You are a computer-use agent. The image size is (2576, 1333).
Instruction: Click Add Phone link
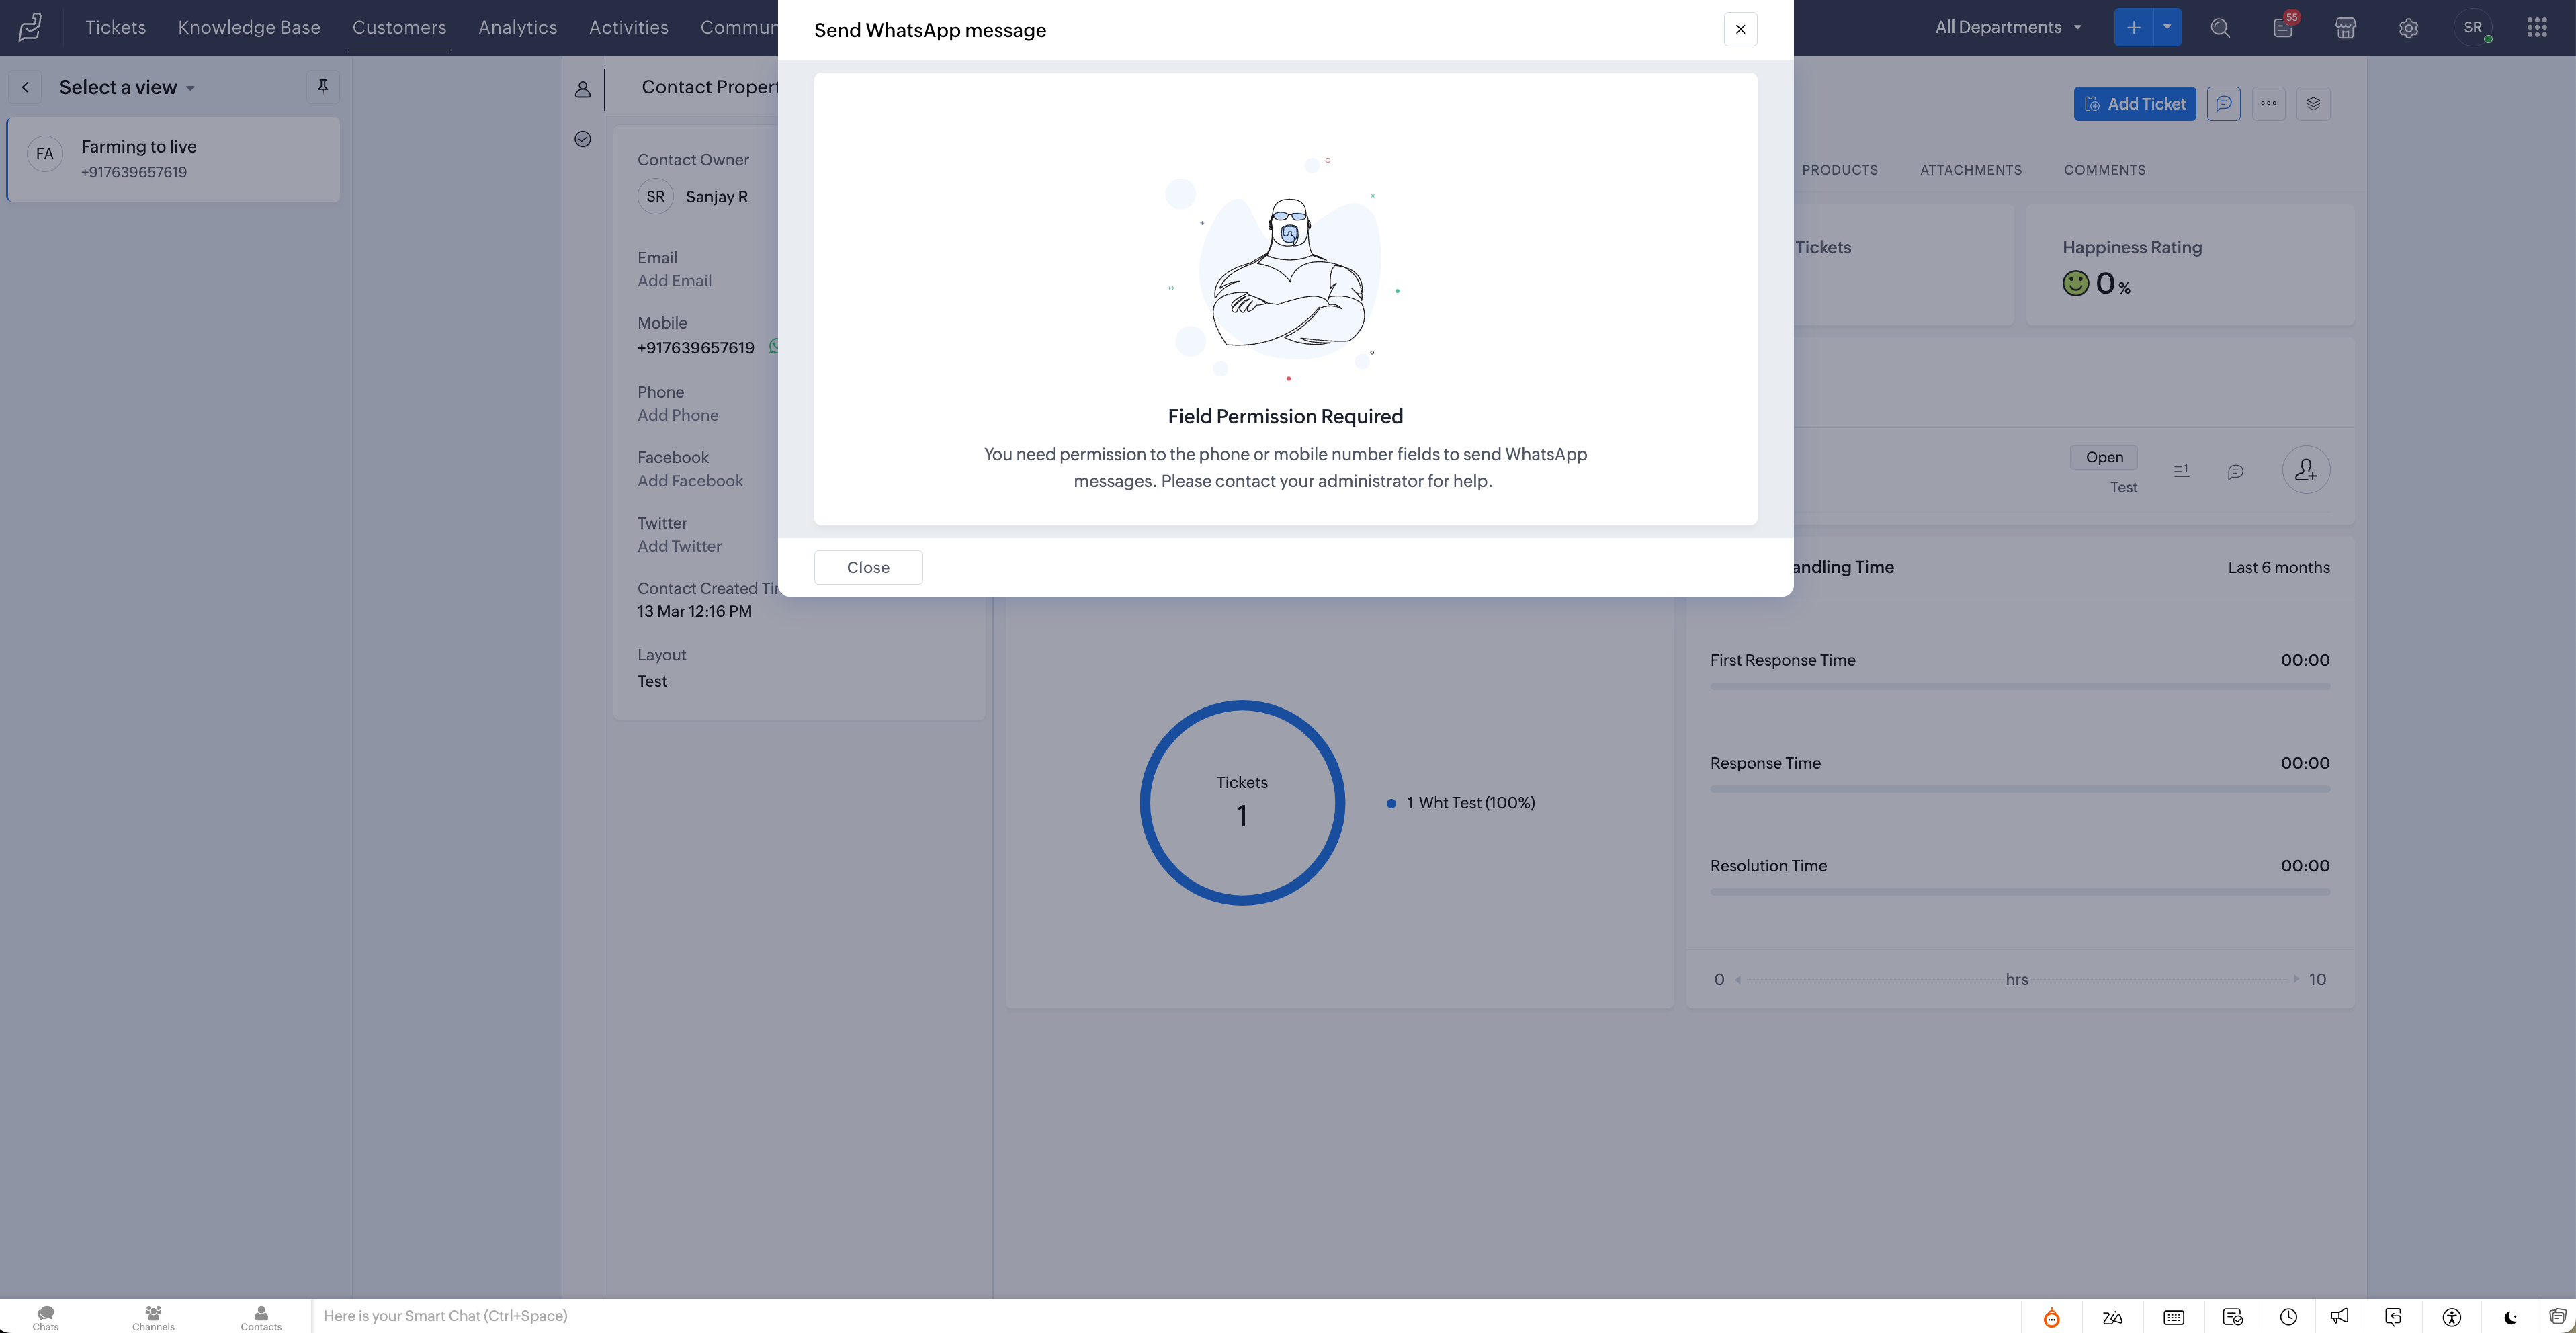pyautogui.click(x=678, y=415)
